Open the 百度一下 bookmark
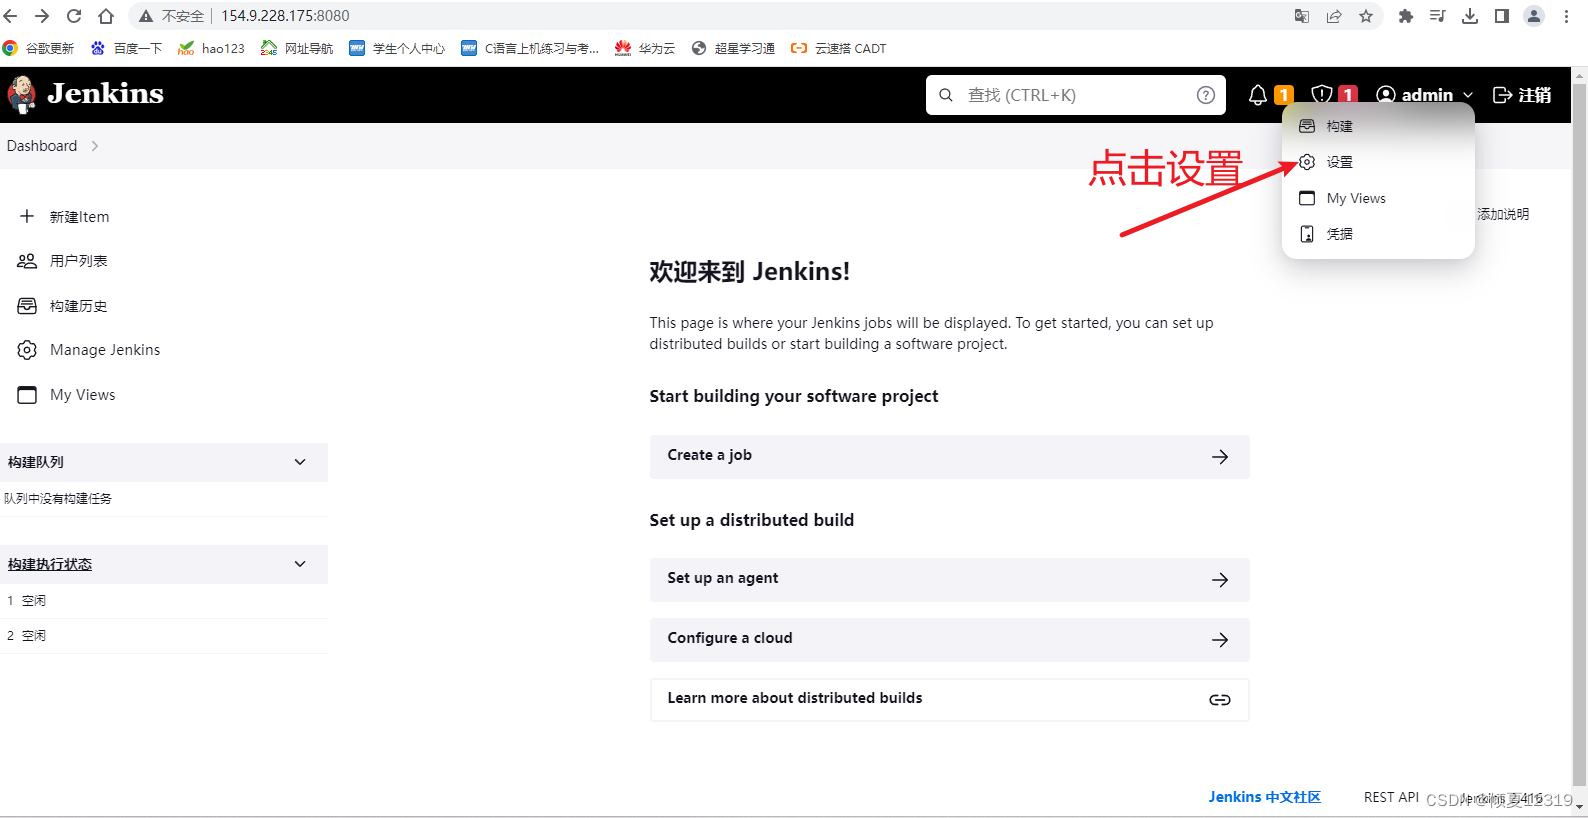1588x818 pixels. [x=126, y=48]
